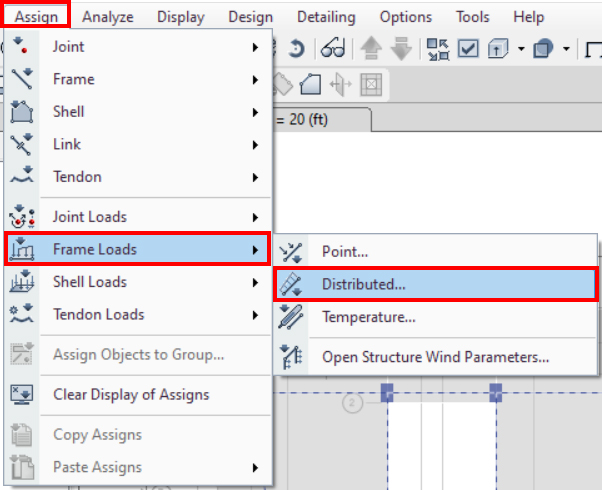Open the Detailing menu
Screen dimensions: 602x490
tap(326, 17)
